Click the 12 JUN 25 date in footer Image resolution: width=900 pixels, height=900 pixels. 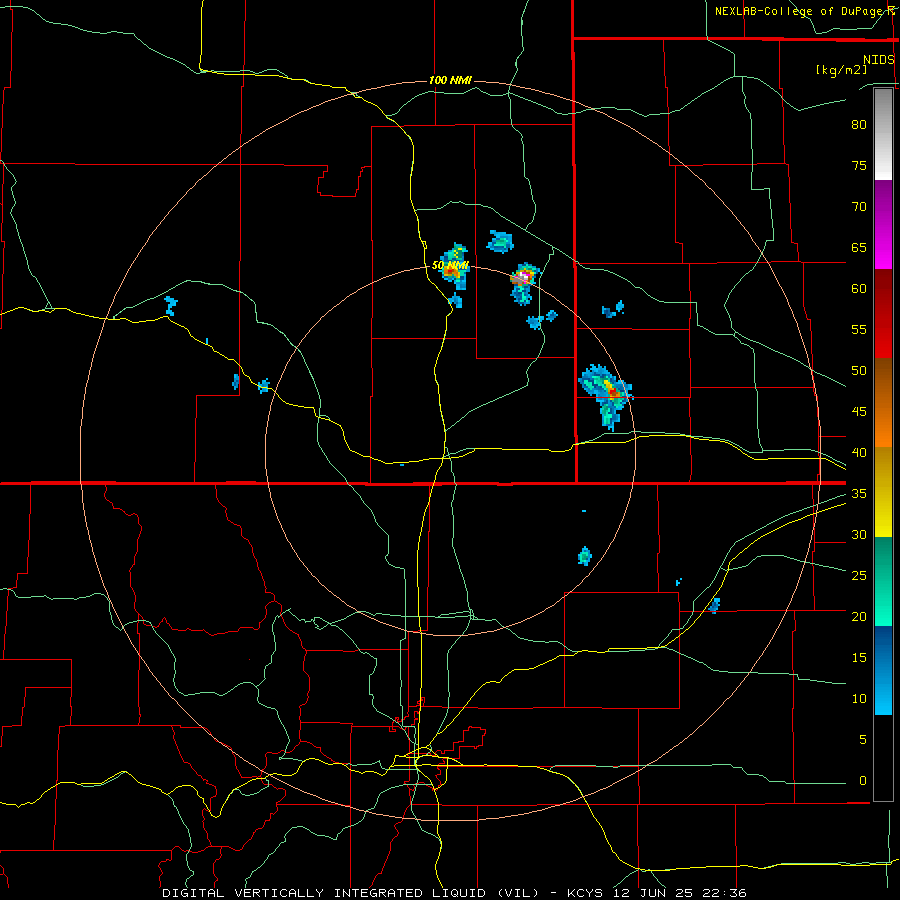pos(654,893)
